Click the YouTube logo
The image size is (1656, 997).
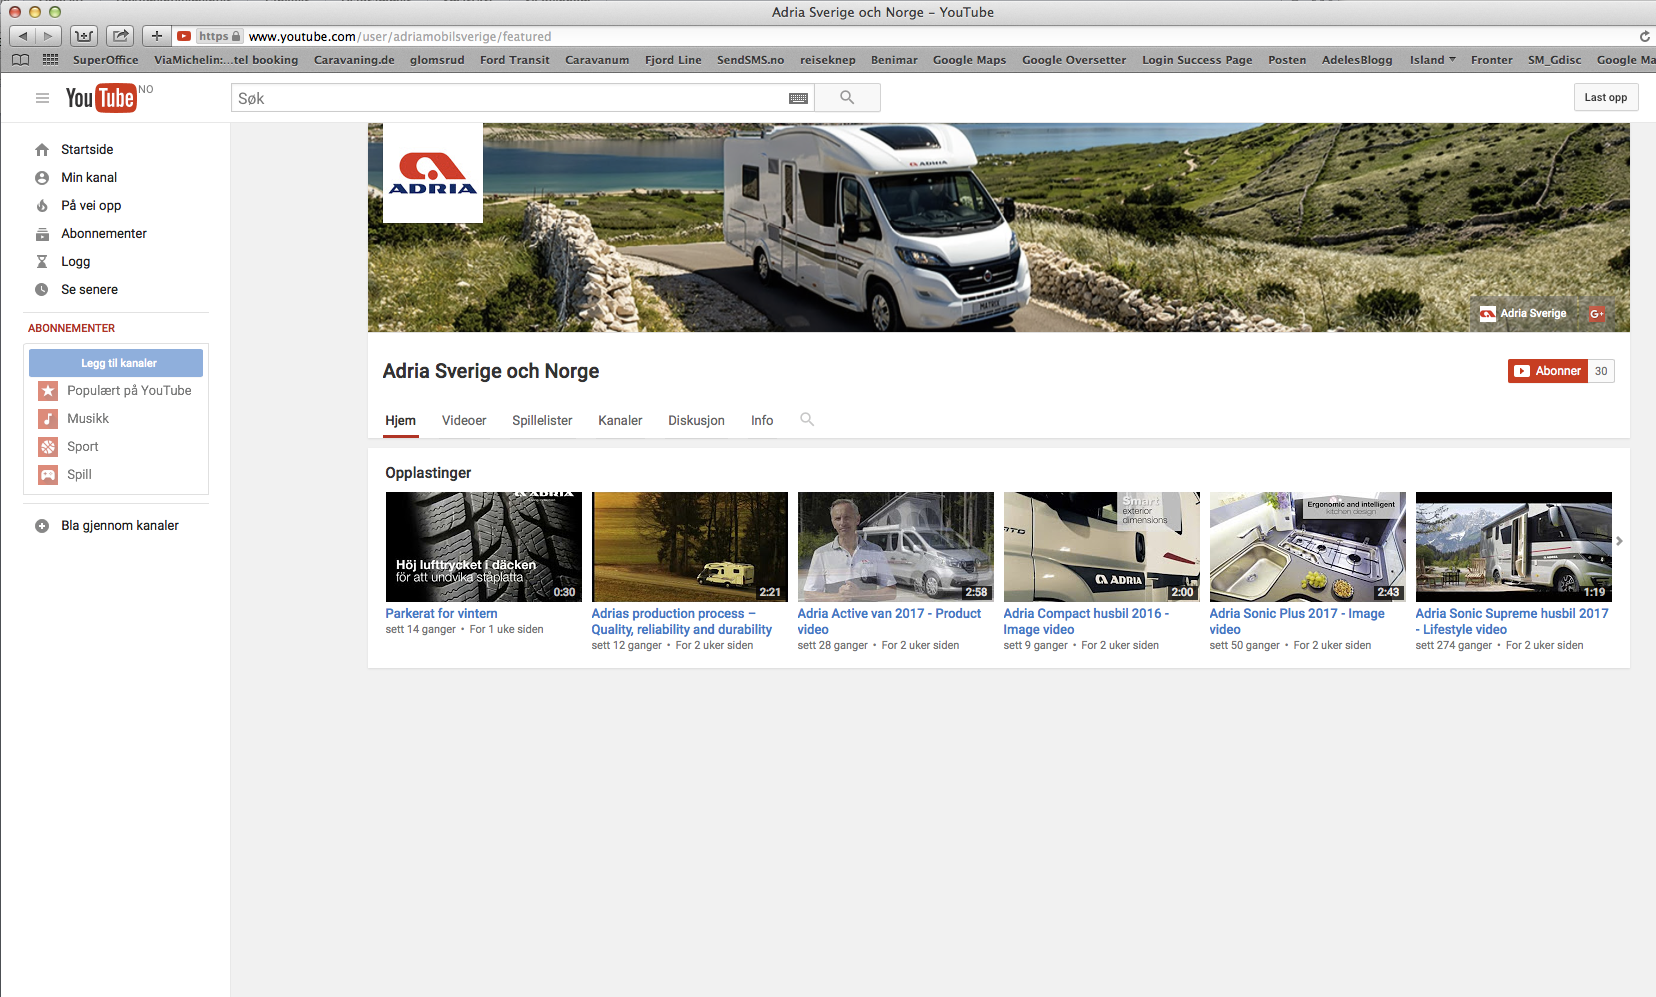[101, 98]
